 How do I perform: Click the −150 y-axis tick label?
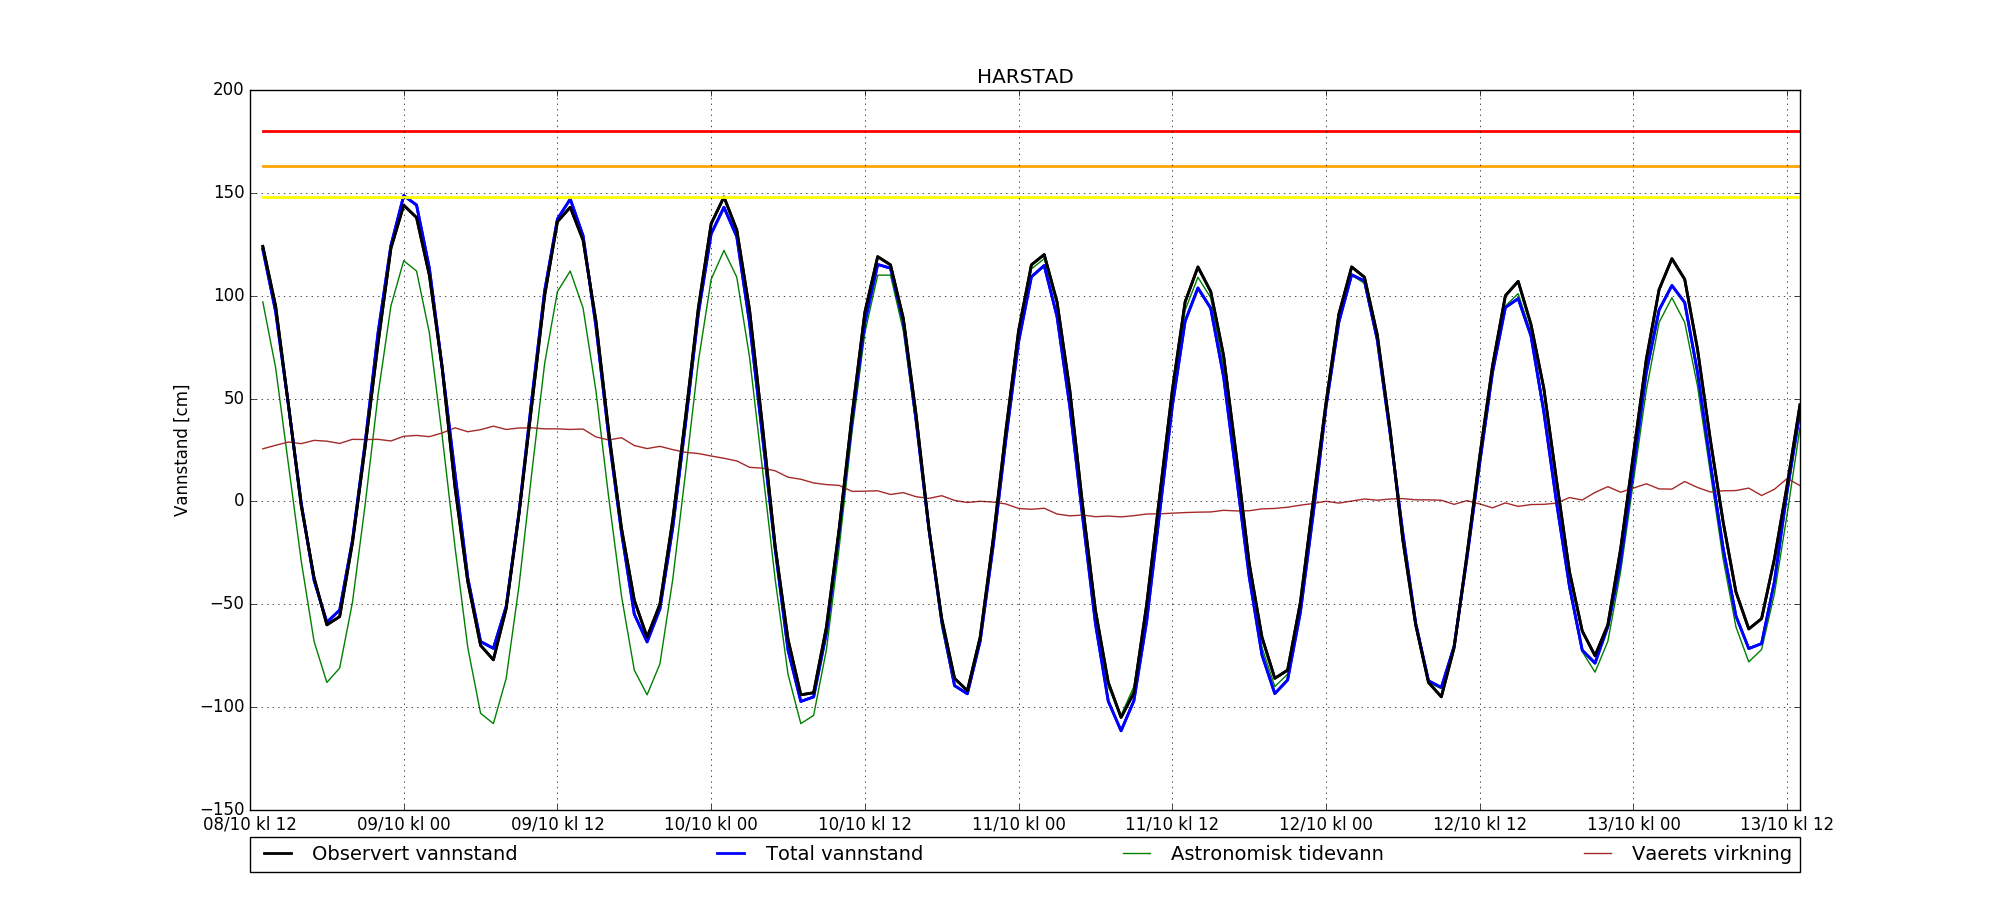[222, 809]
